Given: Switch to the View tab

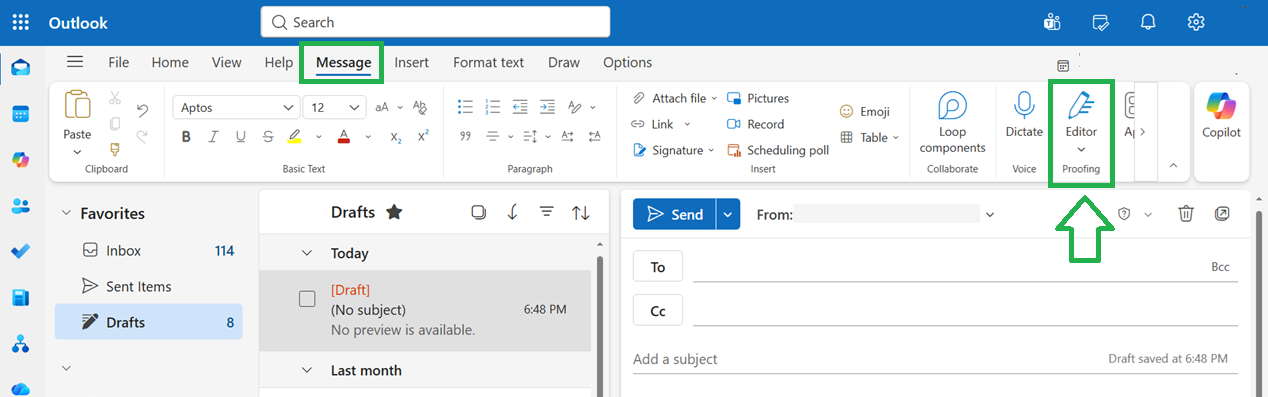Looking at the screenshot, I should (x=227, y=62).
